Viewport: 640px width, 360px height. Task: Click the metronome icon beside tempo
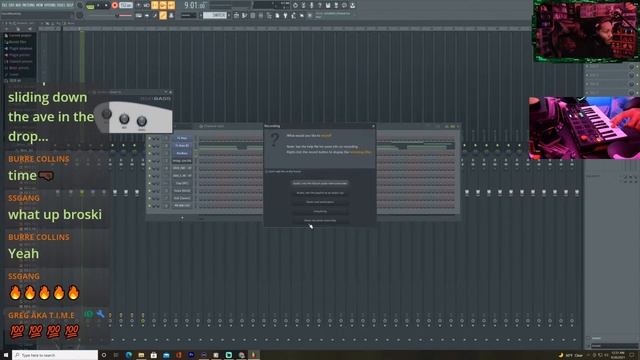pos(138,5)
